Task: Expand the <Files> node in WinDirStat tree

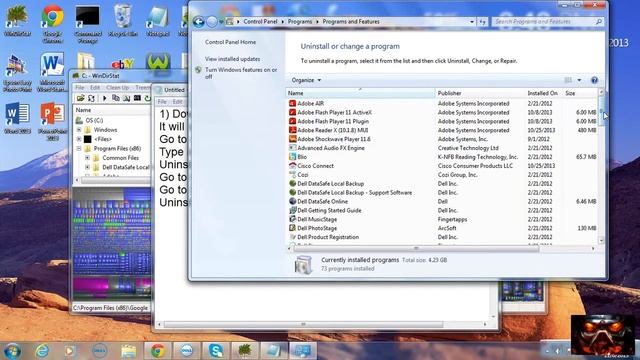Action: pyautogui.click(x=79, y=139)
